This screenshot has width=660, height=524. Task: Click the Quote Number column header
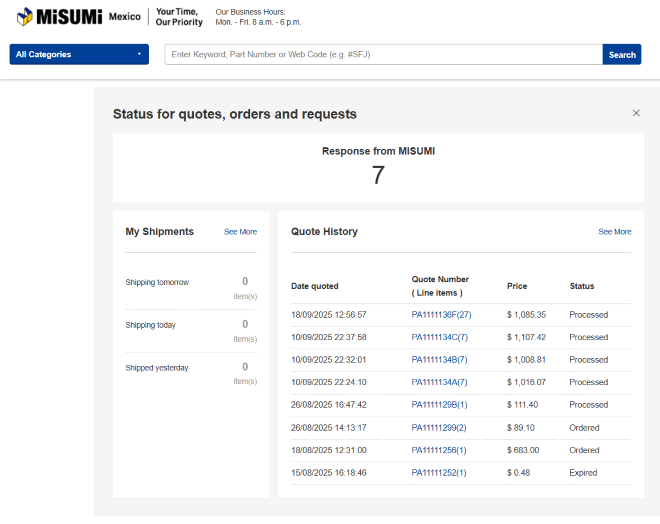point(440,286)
